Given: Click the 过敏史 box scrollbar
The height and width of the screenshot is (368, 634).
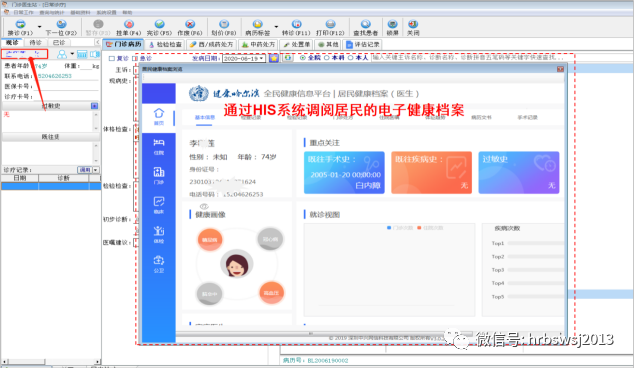Looking at the screenshot, I should (x=96, y=121).
